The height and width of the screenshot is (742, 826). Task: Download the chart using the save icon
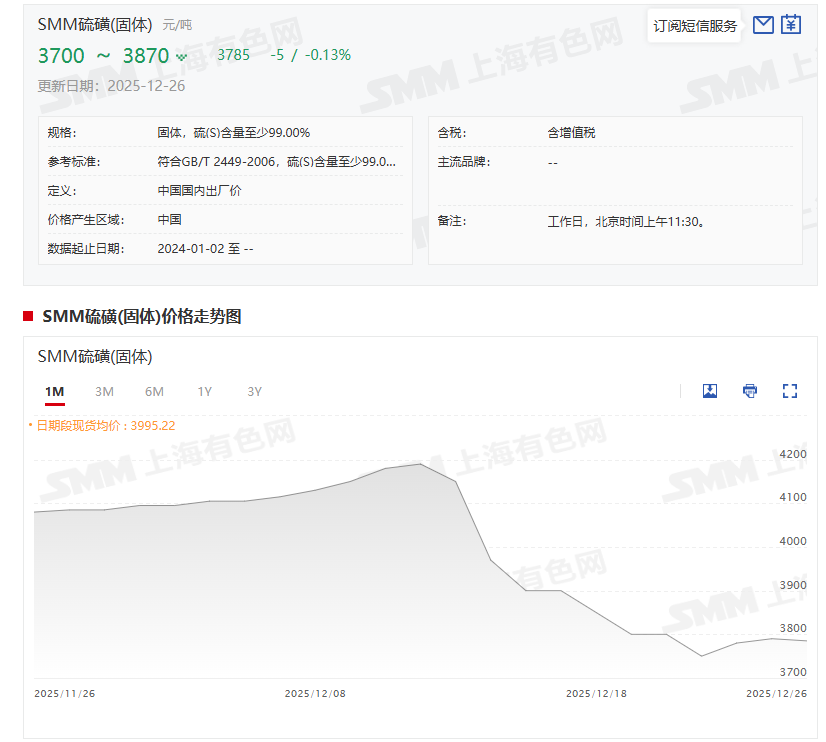[x=710, y=391]
